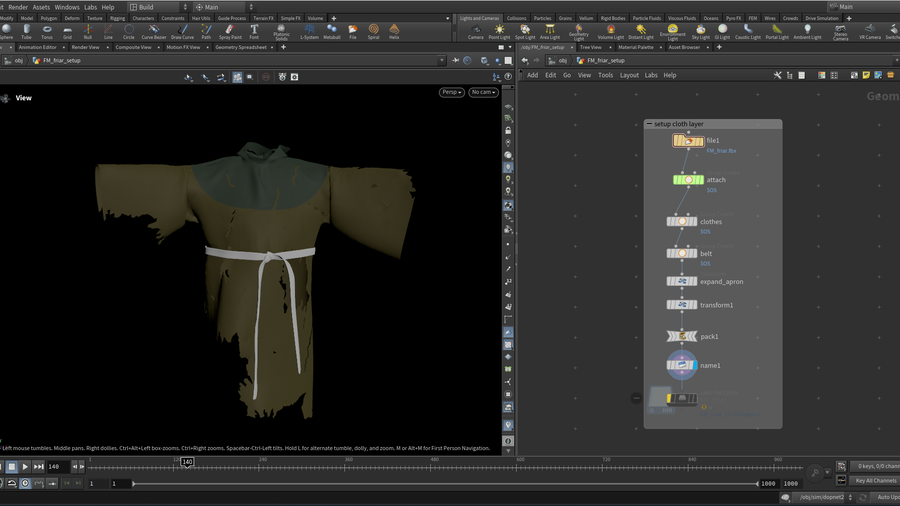Click the Helix shelf tool
Screen dimensions: 900x506
tap(394, 32)
